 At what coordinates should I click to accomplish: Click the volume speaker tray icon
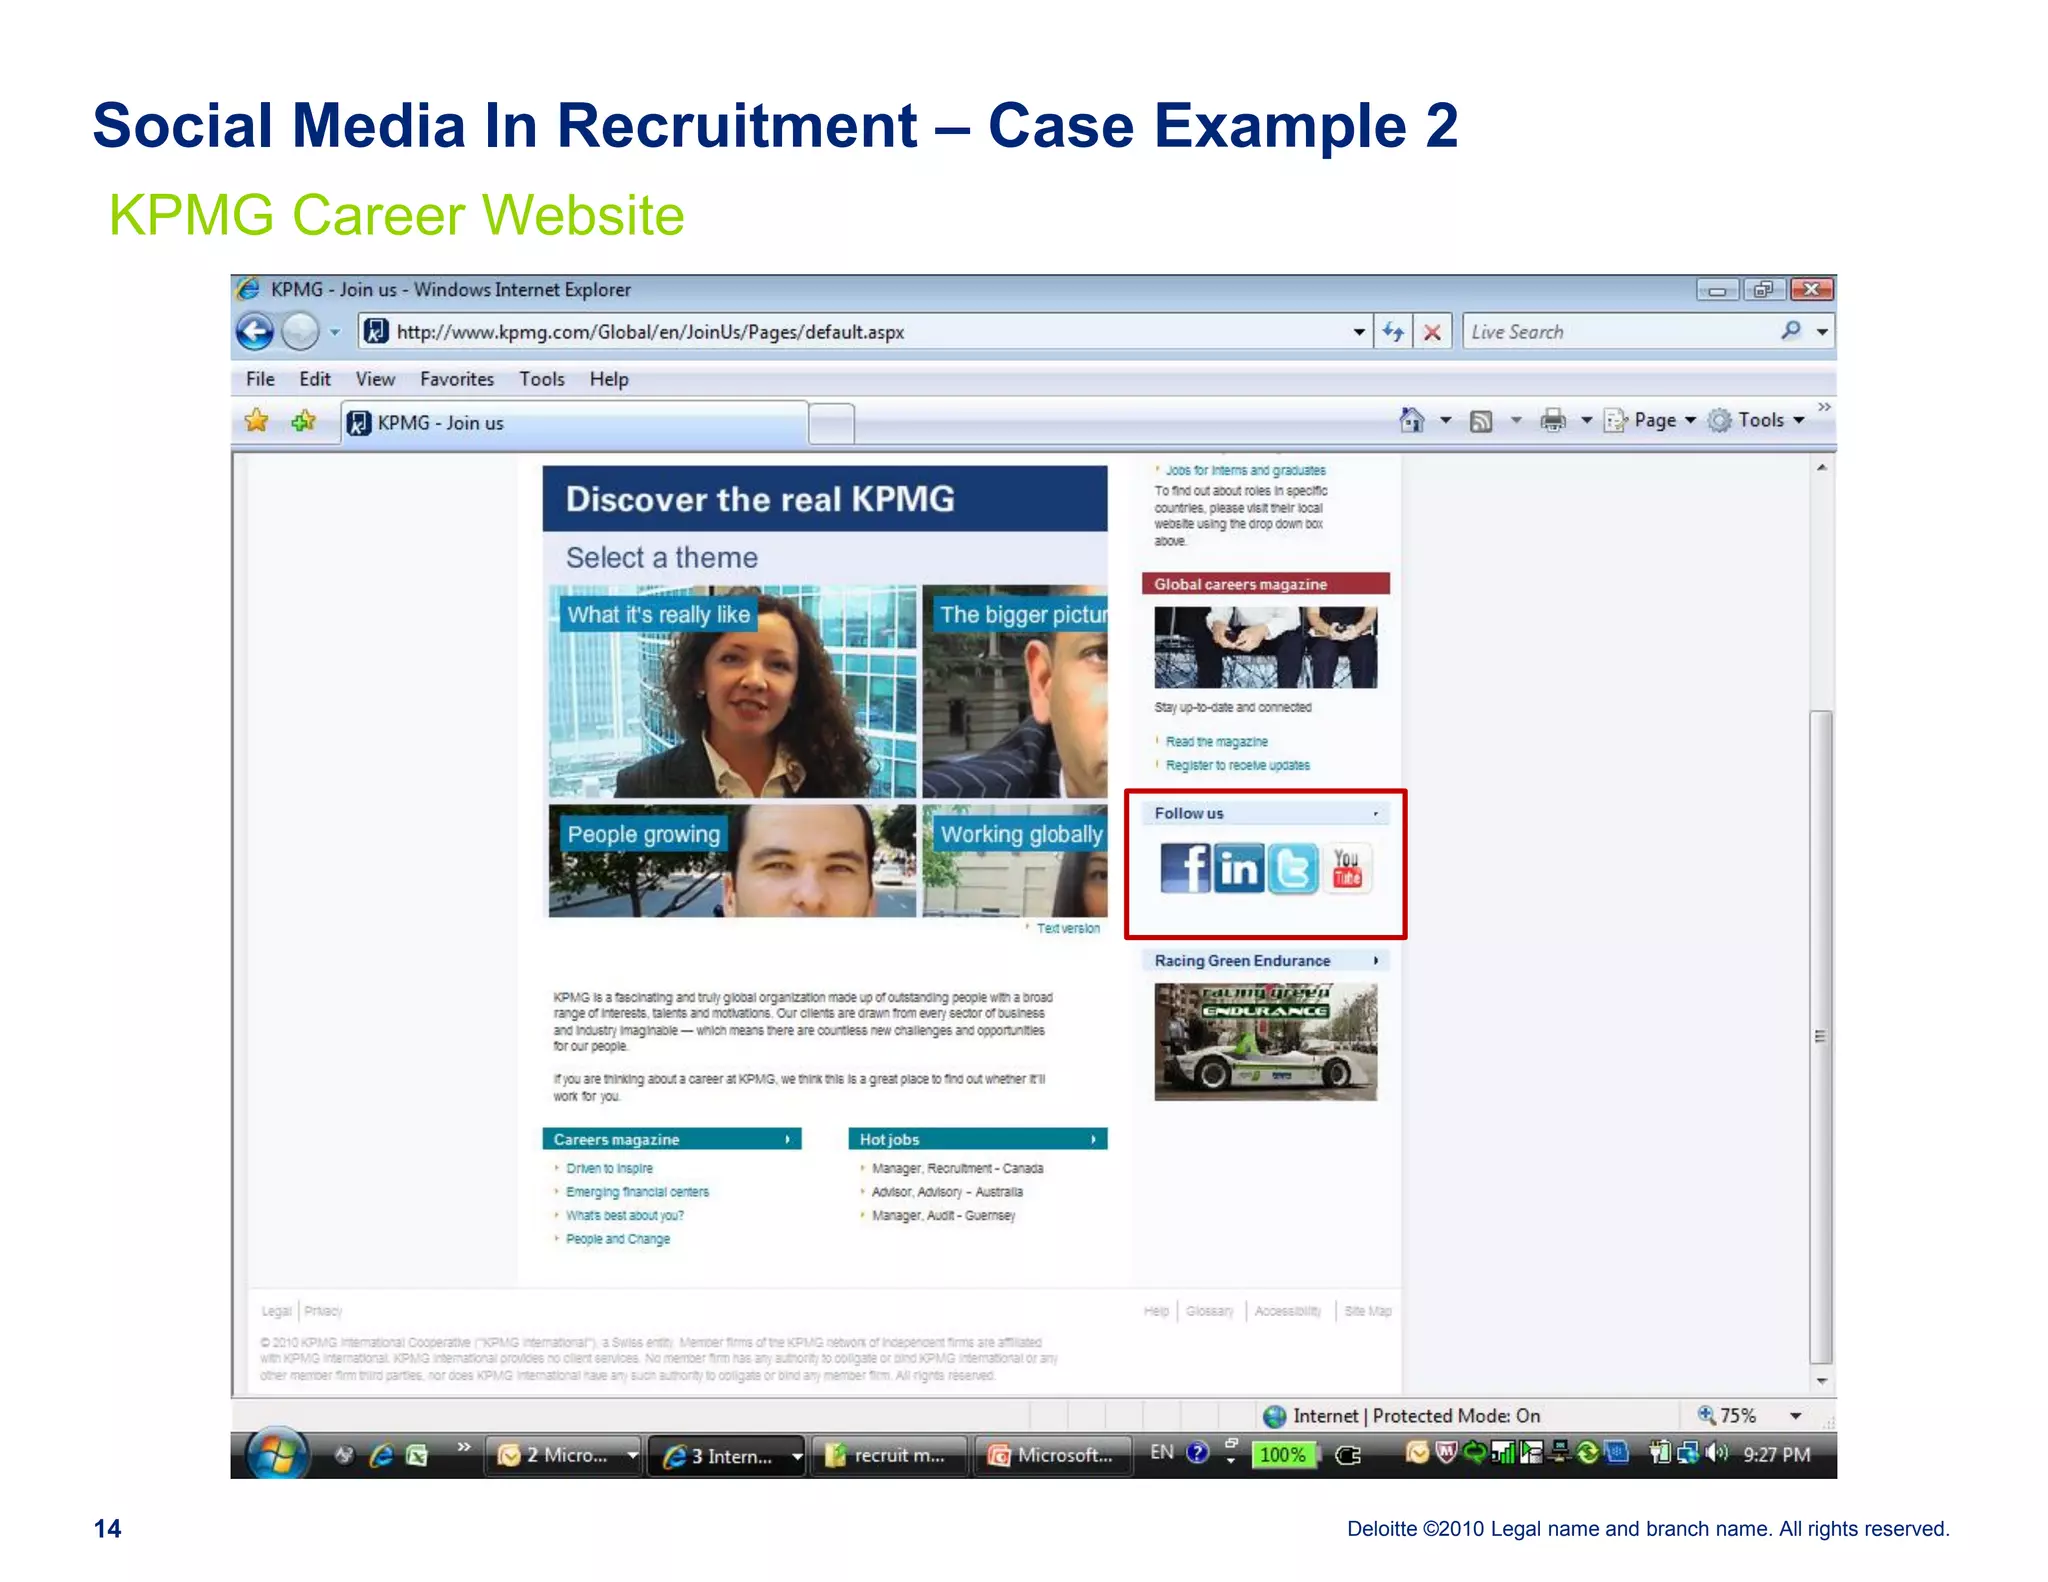[x=1717, y=1453]
